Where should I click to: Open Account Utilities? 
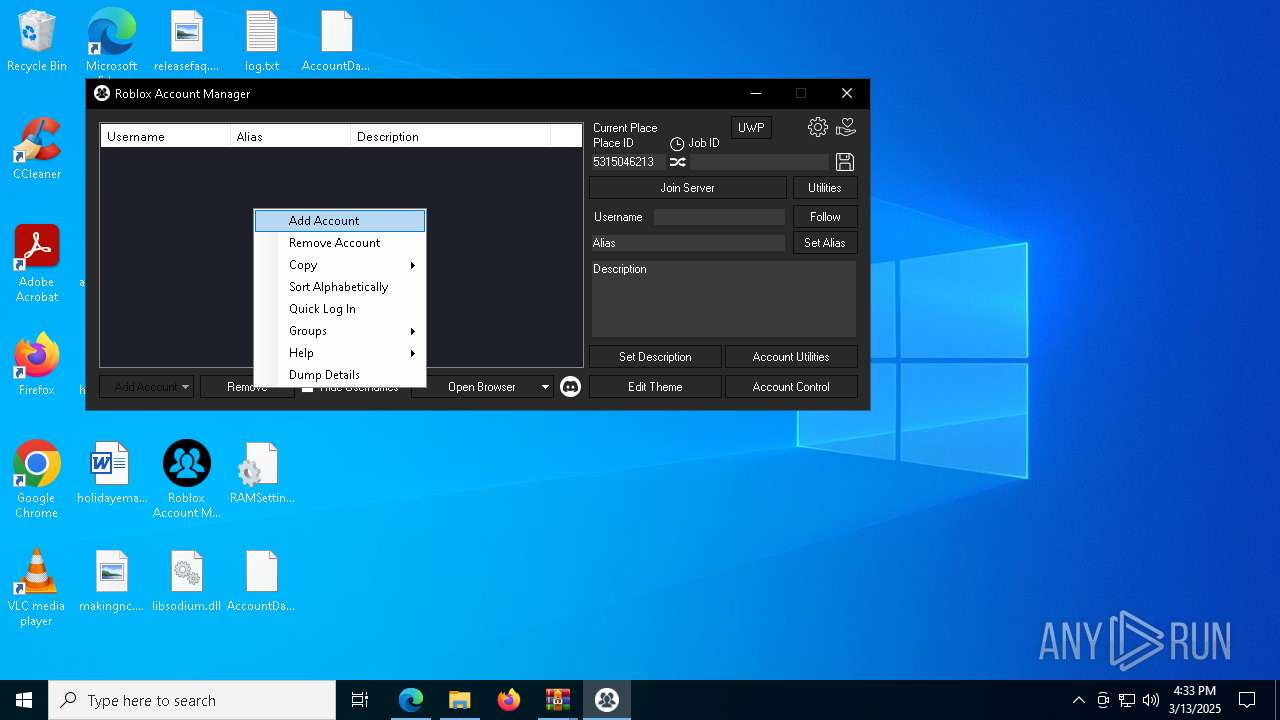click(x=791, y=357)
